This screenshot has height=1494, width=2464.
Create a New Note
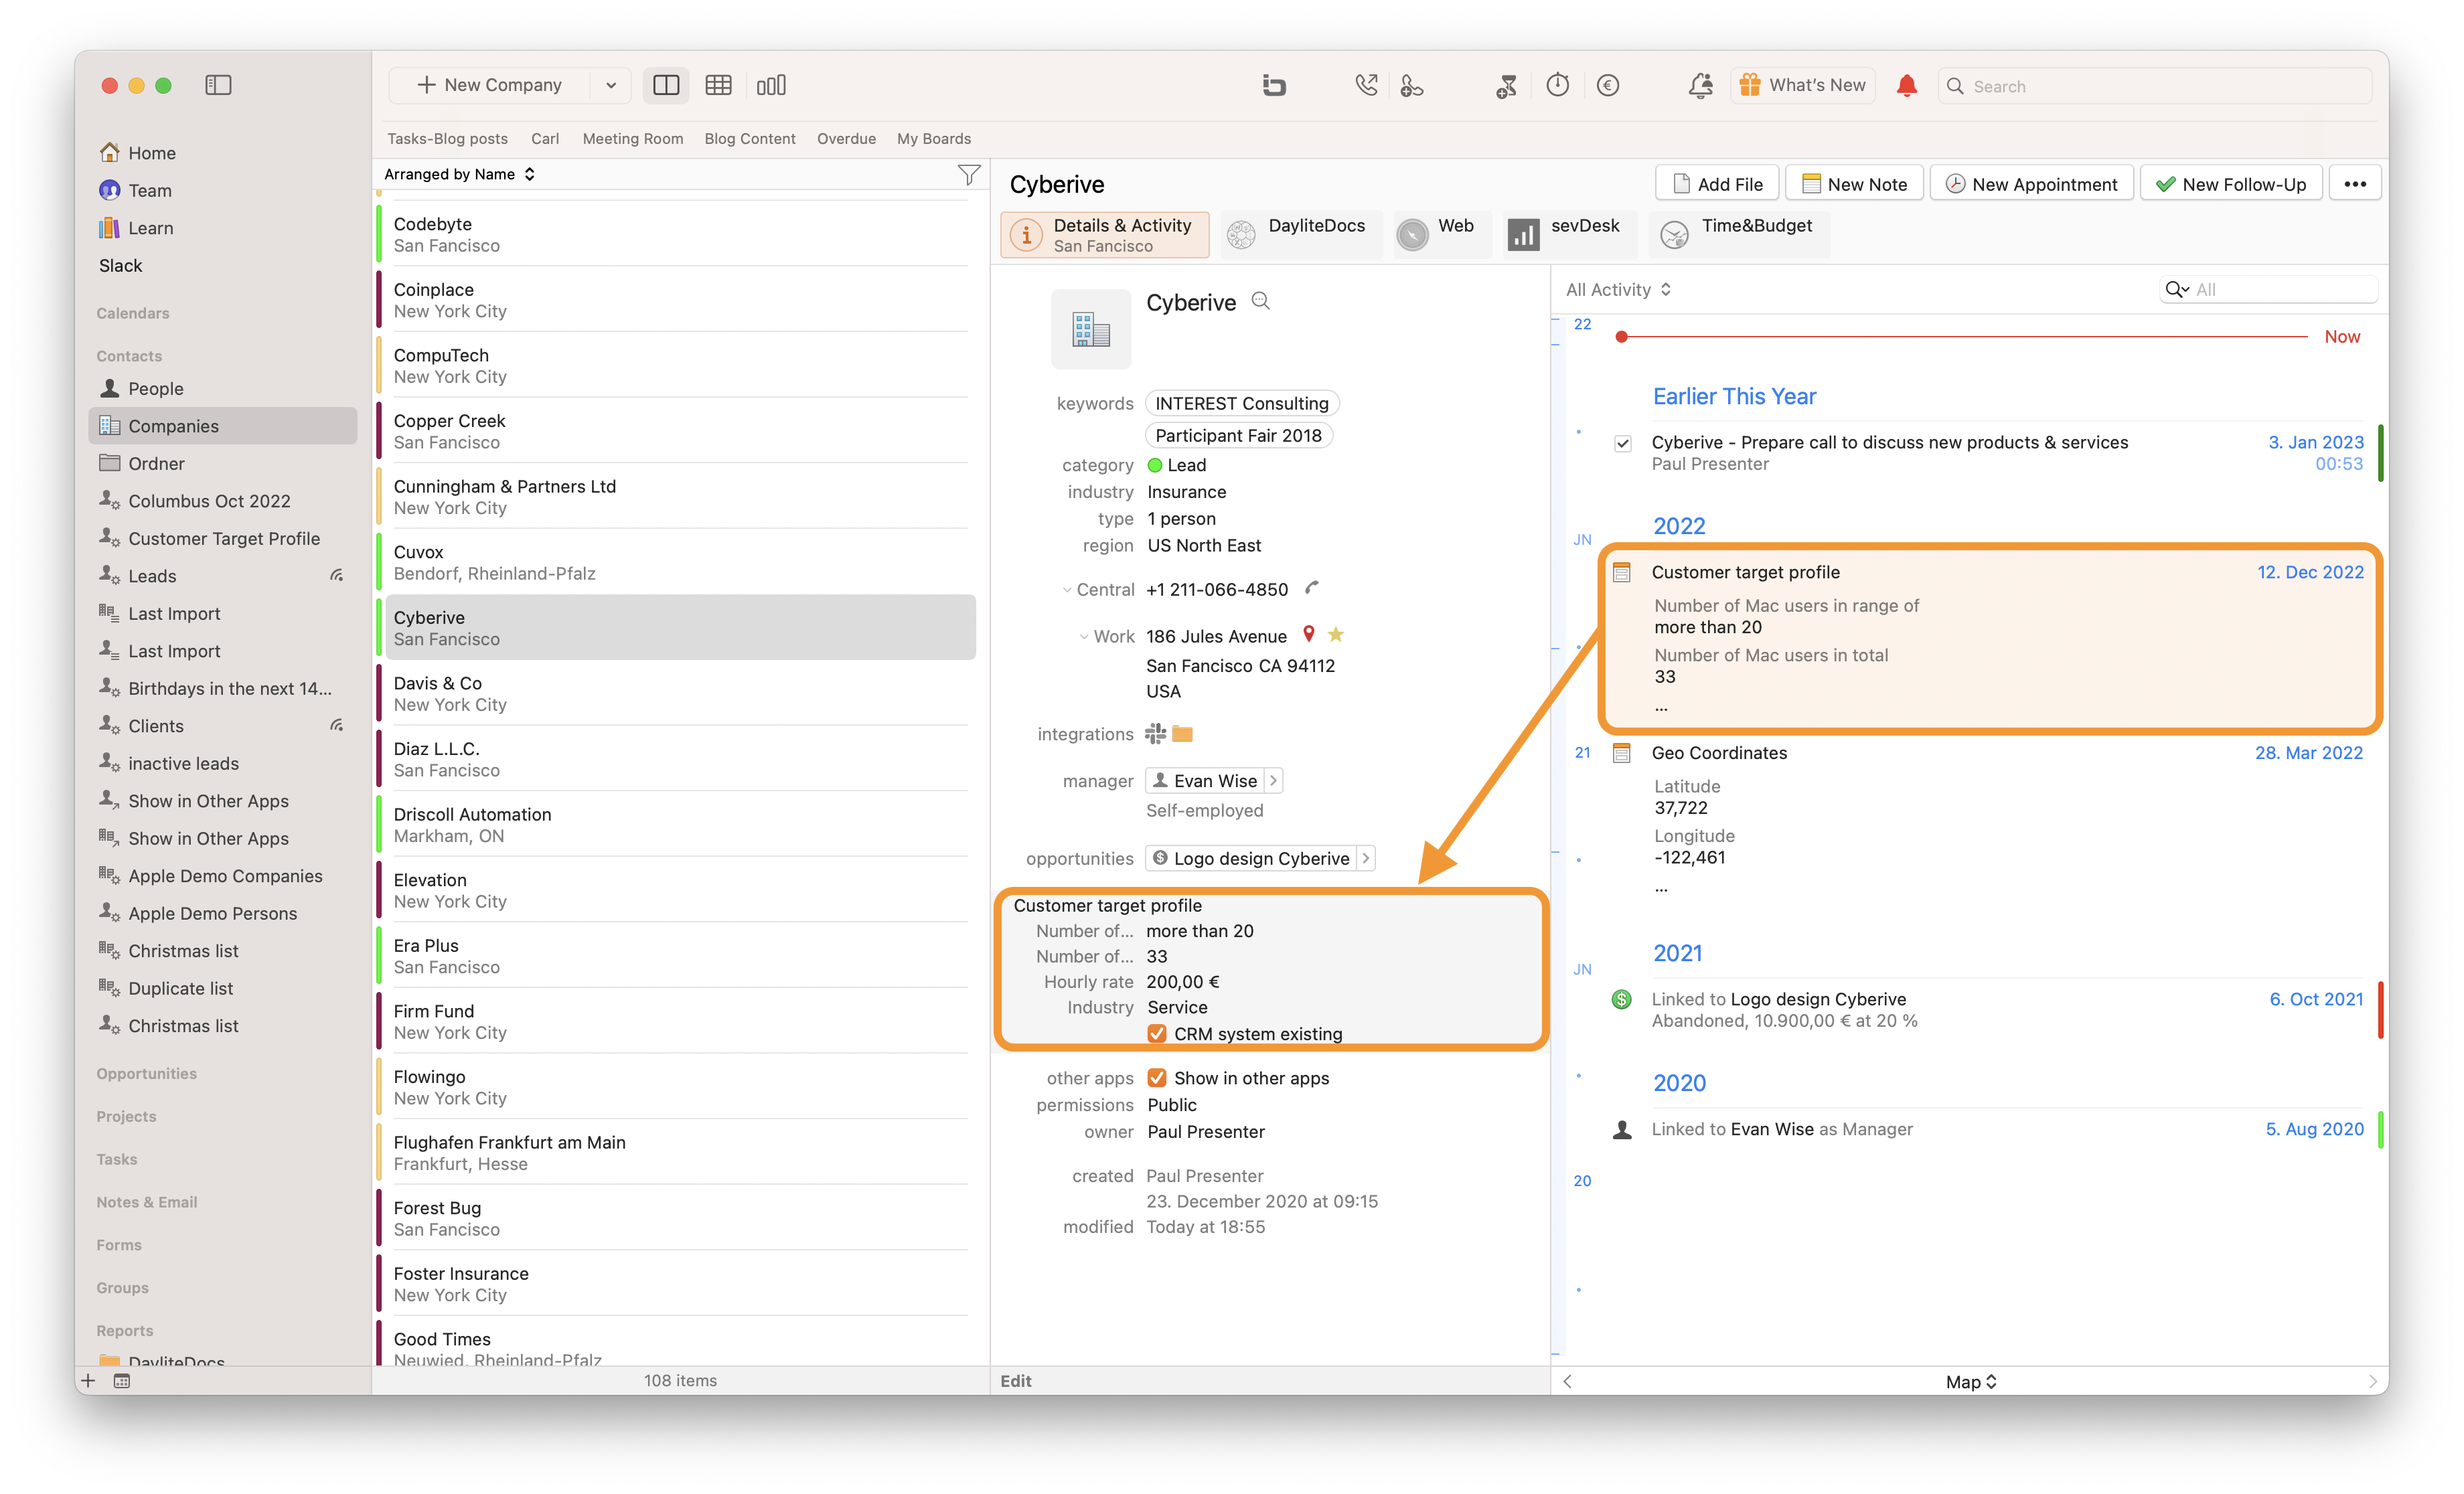[x=1854, y=184]
